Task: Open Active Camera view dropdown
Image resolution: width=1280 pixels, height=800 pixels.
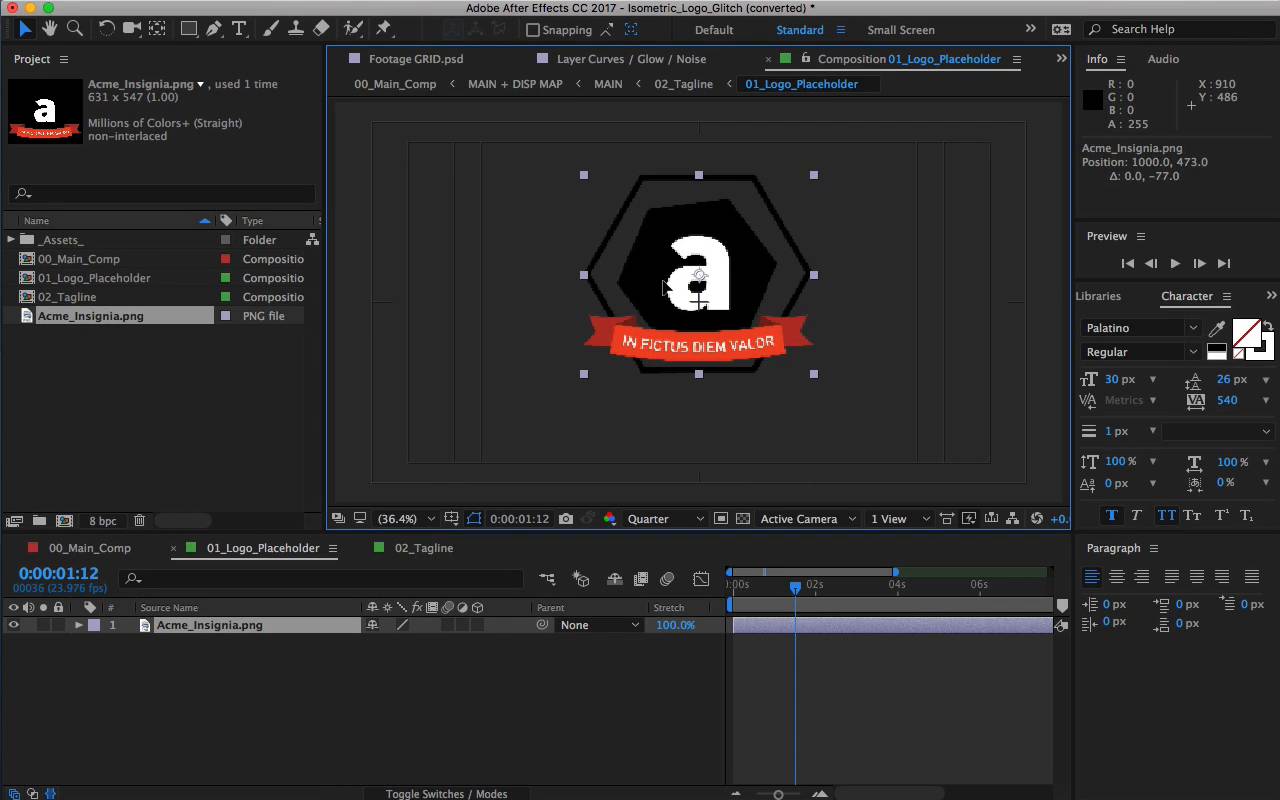Action: point(808,519)
